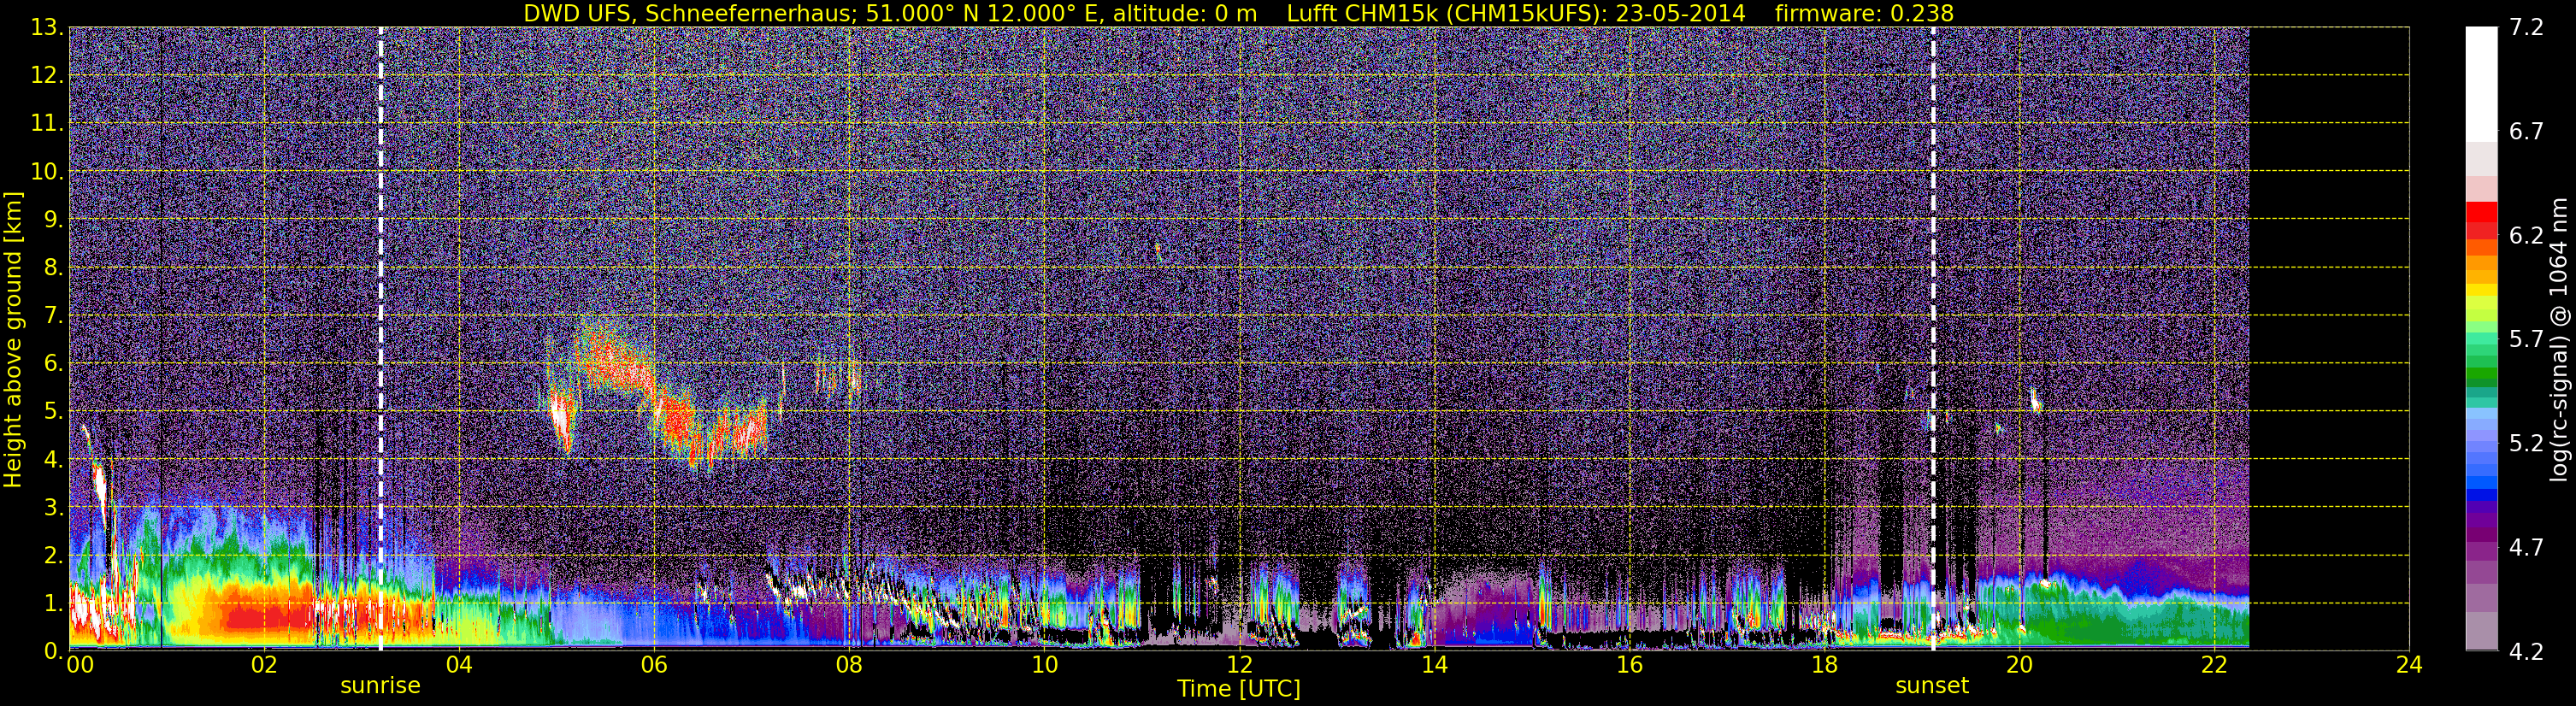Click the height axis tick '13.'
This screenshot has width=2576, height=706.
47,28
